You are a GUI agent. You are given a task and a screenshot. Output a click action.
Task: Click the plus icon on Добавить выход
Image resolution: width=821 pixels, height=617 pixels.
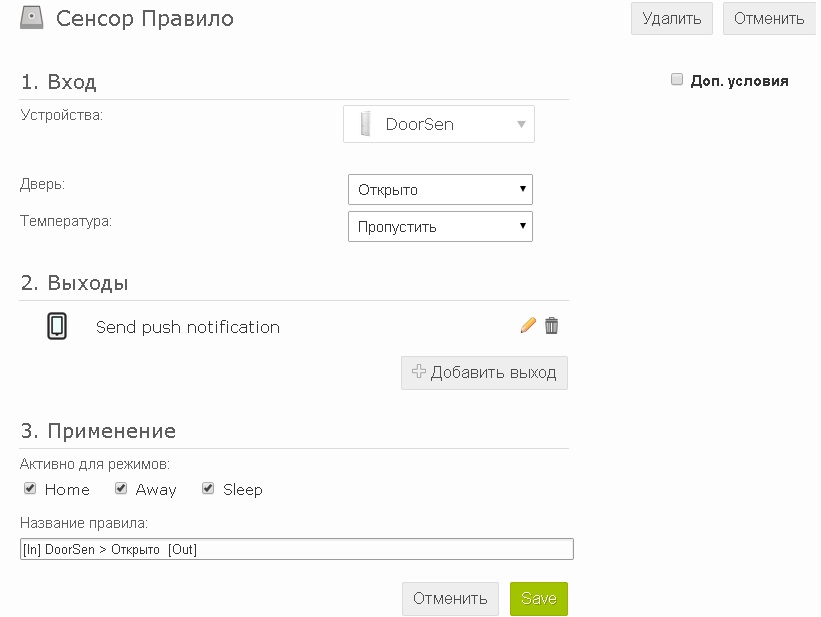[419, 371]
